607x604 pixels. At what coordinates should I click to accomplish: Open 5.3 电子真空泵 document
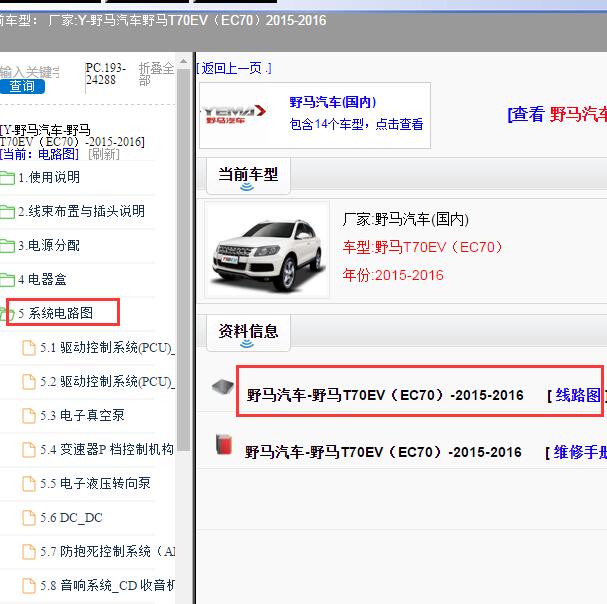[82, 415]
